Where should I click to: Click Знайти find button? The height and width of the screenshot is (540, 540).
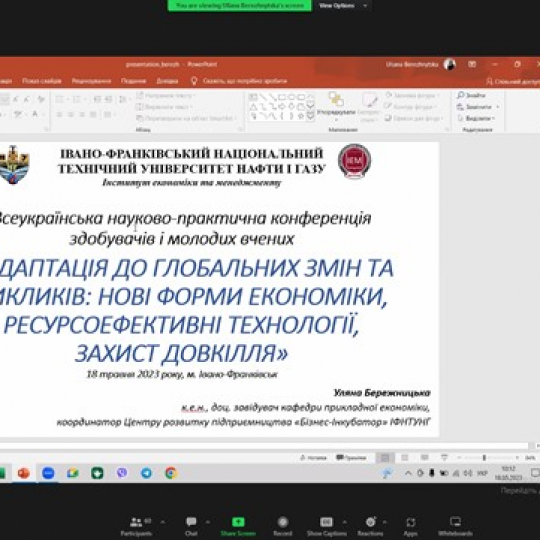pos(471,95)
